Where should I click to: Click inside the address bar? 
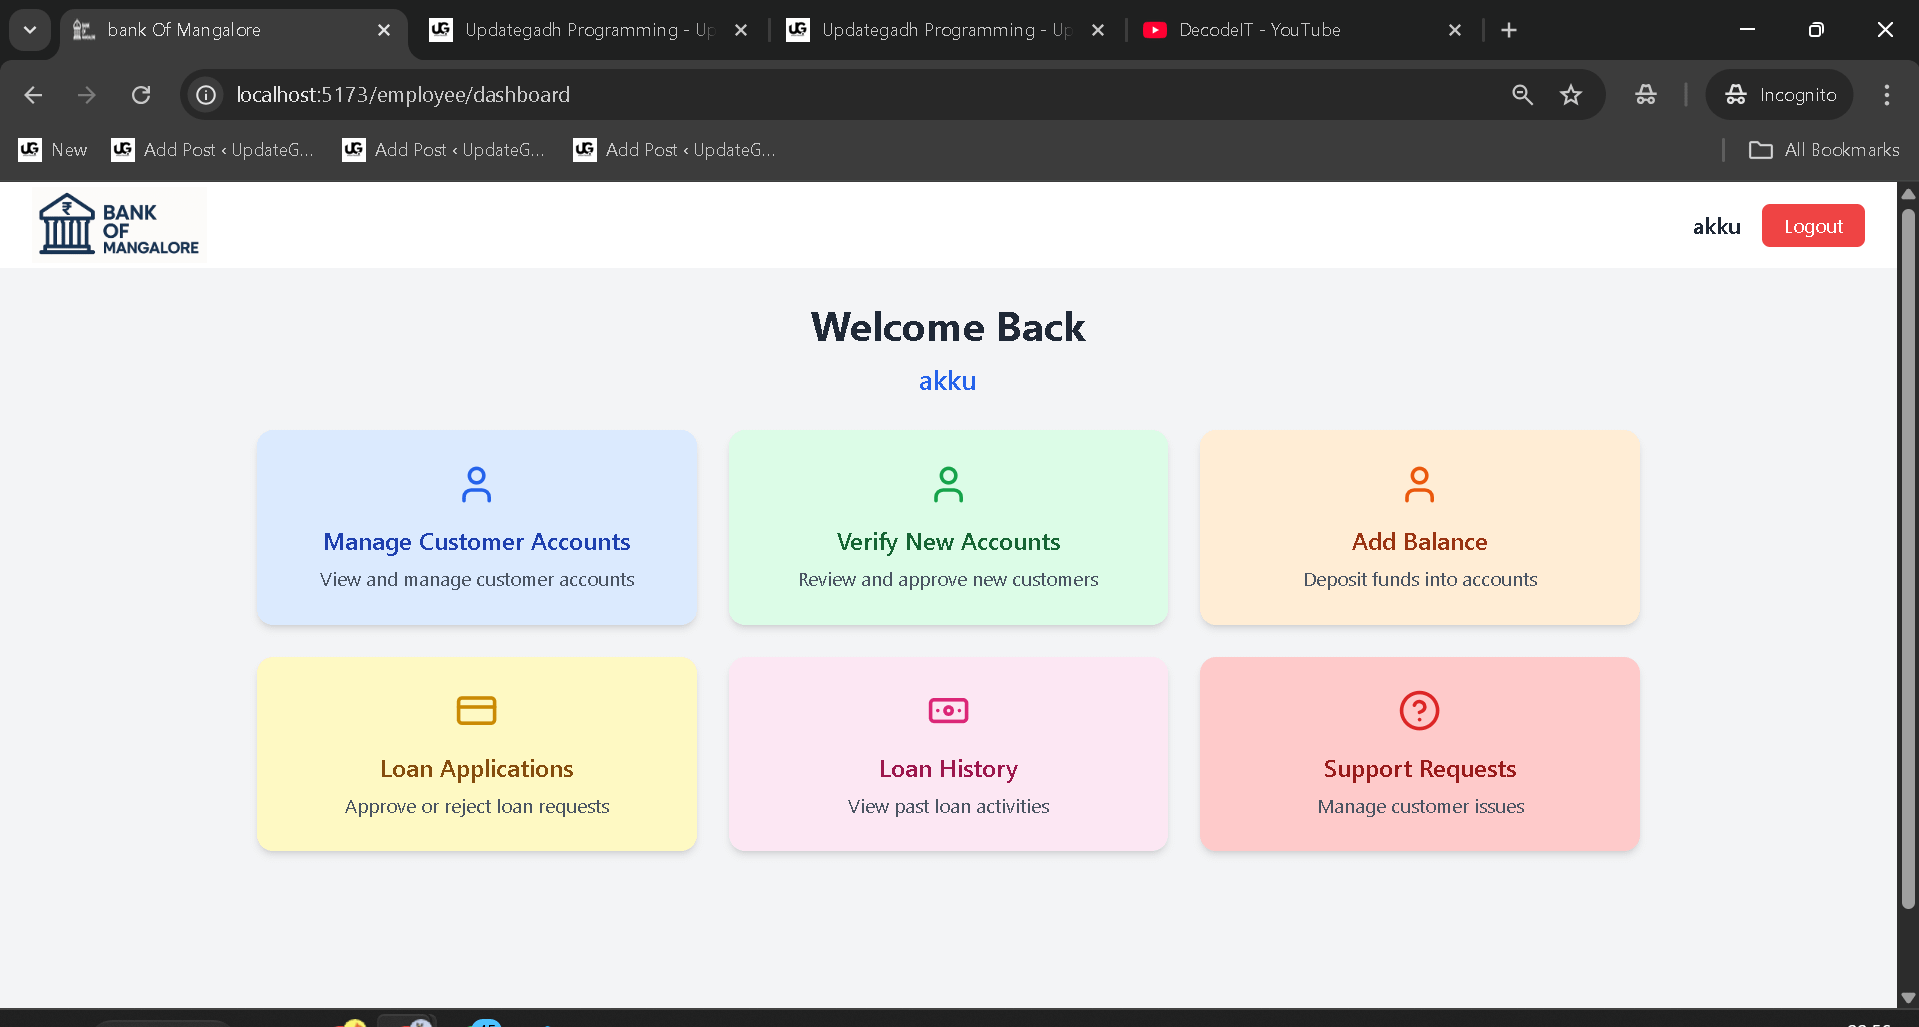click(700, 95)
